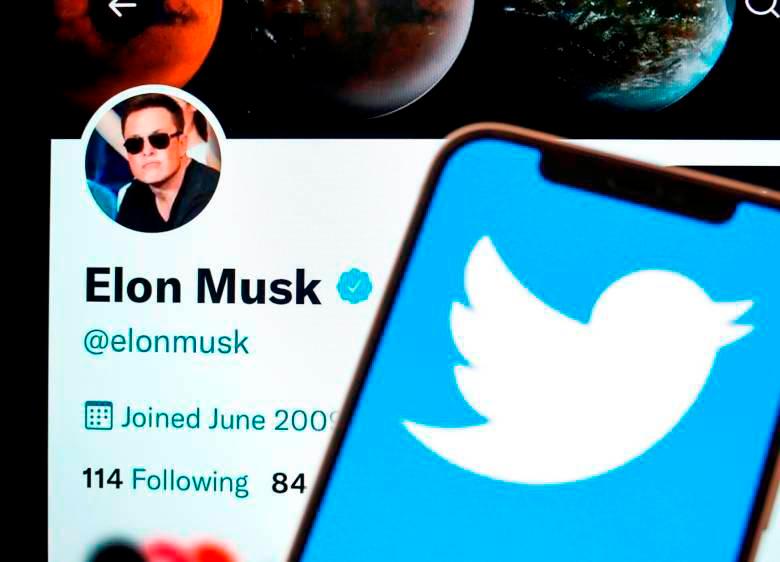780x562 pixels.
Task: Click the back arrow icon
Action: click(122, 7)
